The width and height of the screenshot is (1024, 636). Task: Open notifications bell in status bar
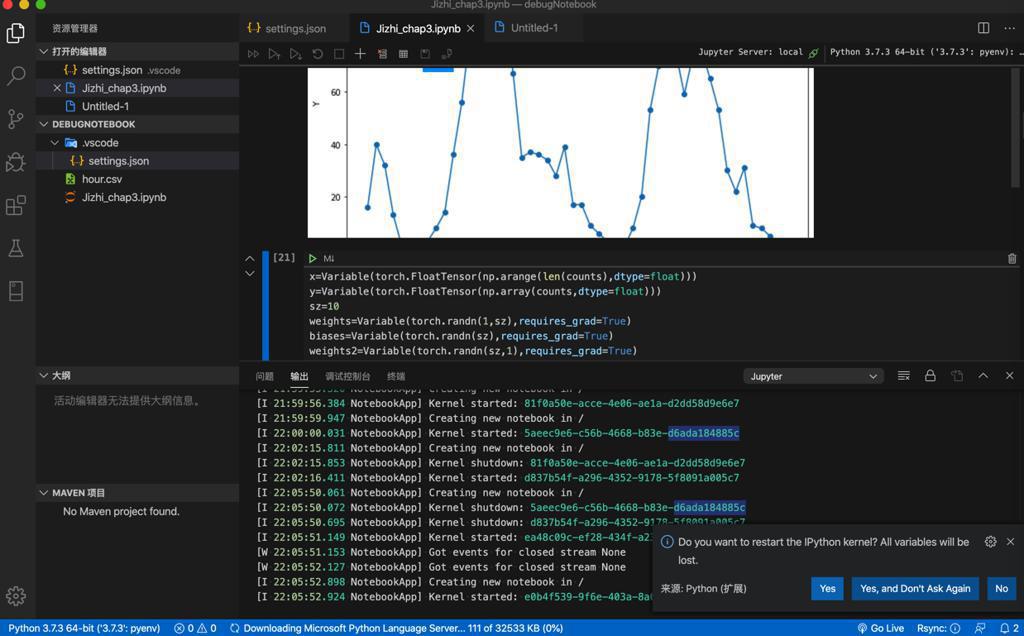click(x=1008, y=628)
